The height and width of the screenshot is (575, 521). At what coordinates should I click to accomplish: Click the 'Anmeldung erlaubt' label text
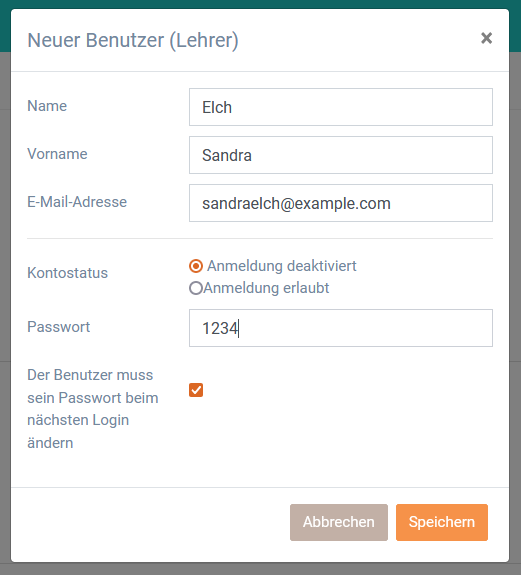[266, 288]
